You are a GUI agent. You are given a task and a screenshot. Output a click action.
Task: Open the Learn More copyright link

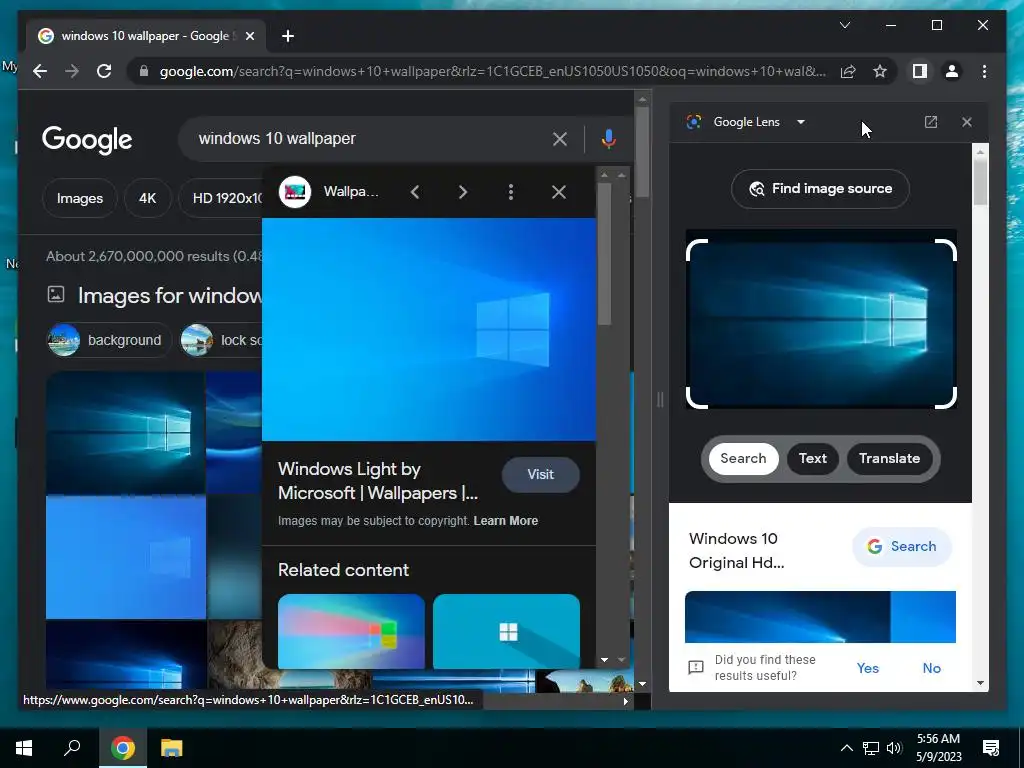coord(505,520)
